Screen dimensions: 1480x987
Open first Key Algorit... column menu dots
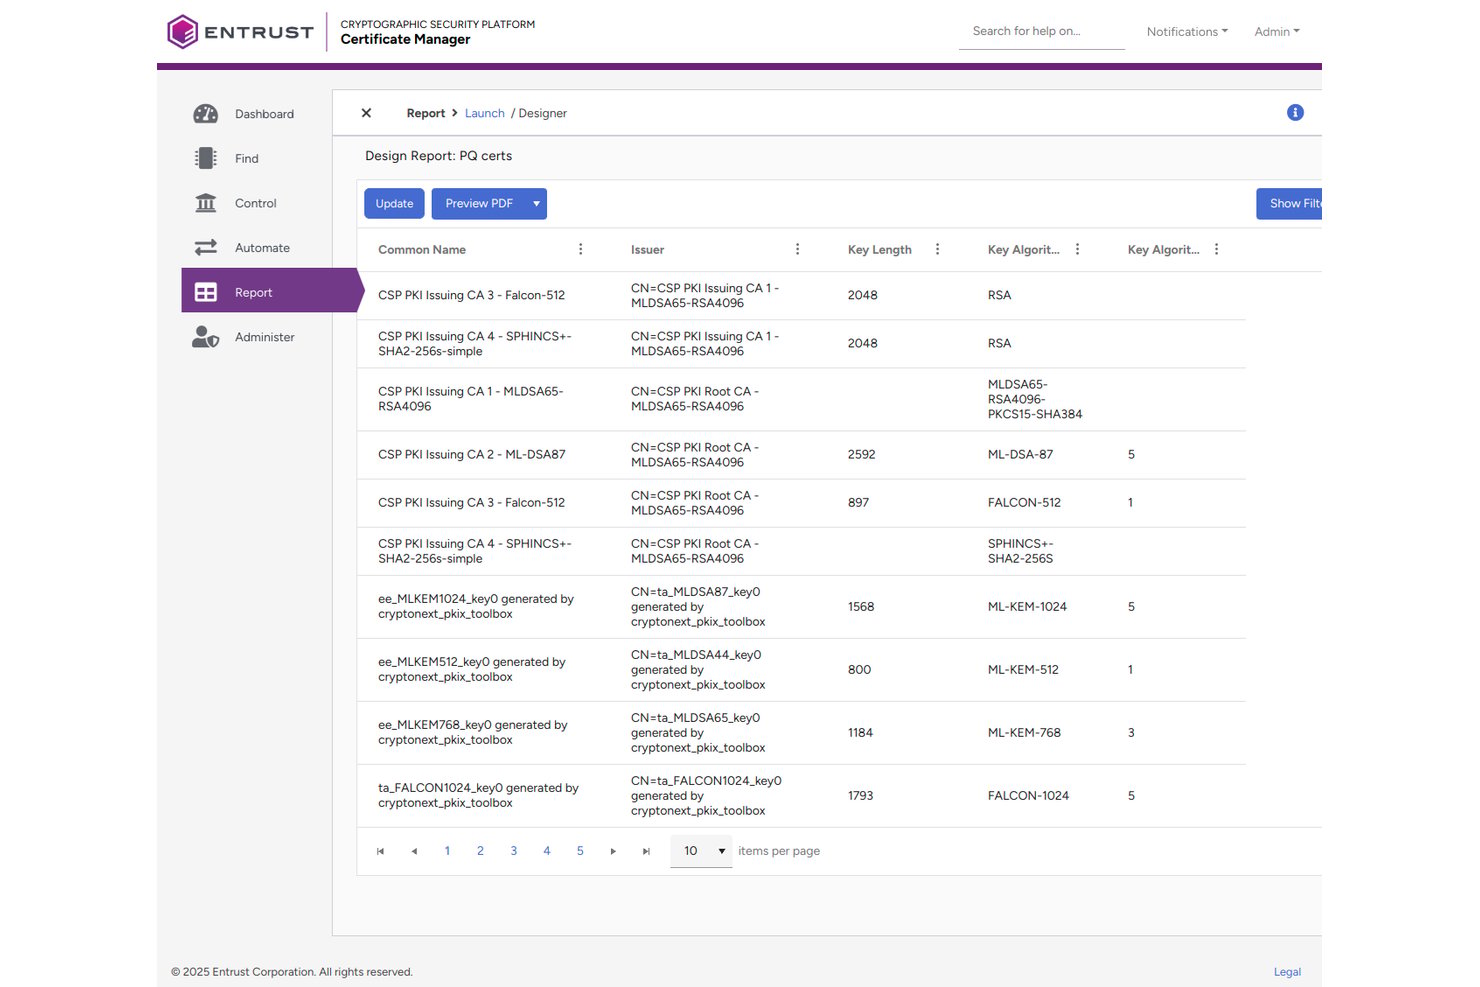[x=1077, y=249]
